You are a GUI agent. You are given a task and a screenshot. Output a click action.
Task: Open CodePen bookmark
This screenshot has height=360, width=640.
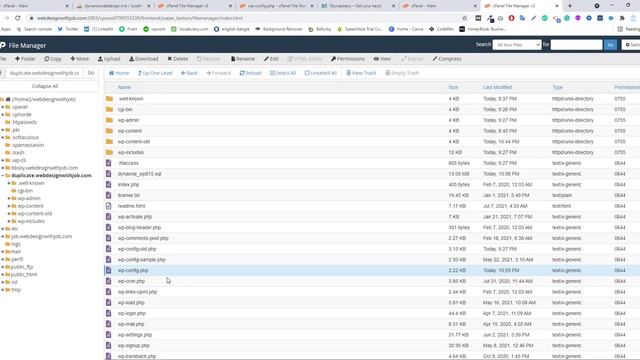441,29
